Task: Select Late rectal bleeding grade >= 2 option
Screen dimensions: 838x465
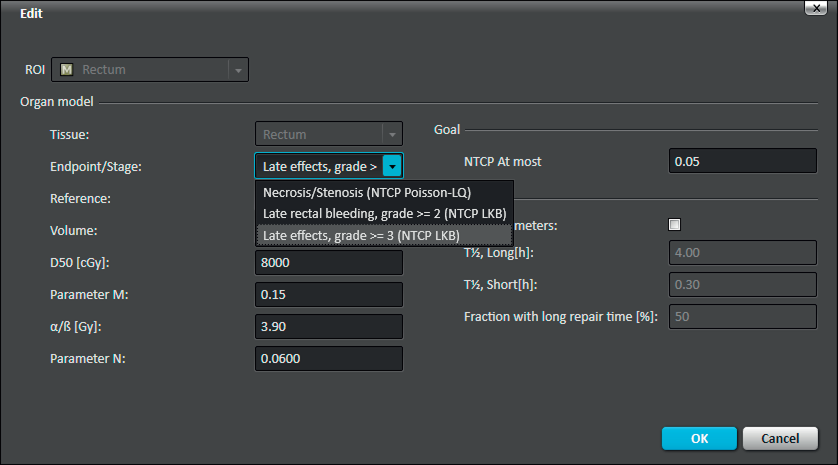Action: (384, 214)
